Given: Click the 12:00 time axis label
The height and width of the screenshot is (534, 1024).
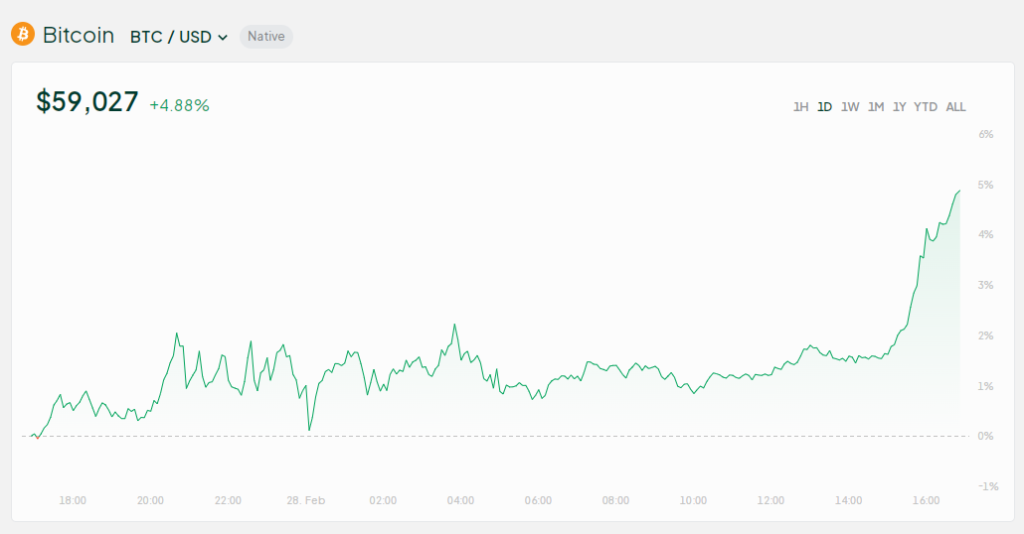Looking at the screenshot, I should click(771, 501).
